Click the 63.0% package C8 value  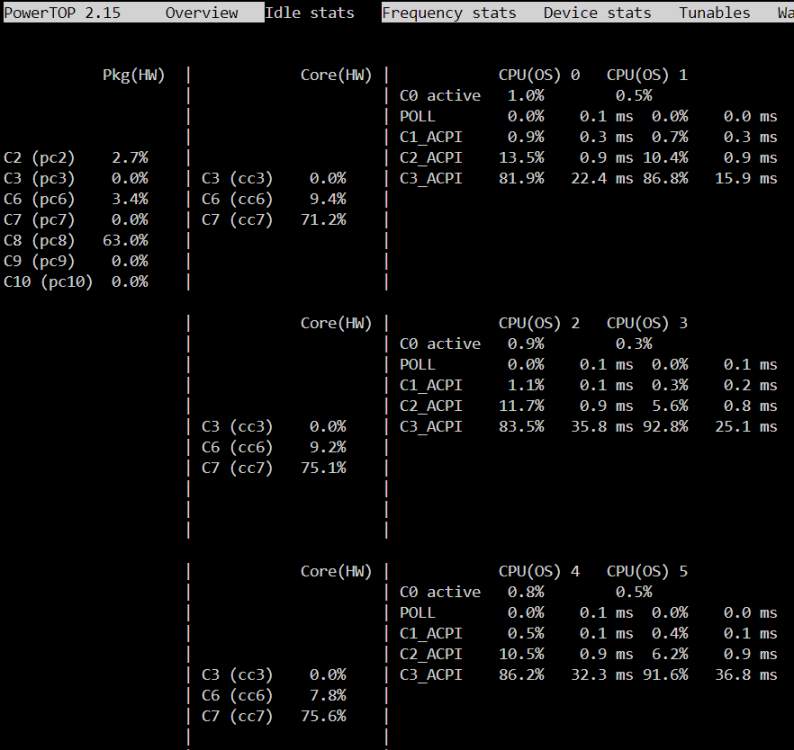click(x=125, y=240)
